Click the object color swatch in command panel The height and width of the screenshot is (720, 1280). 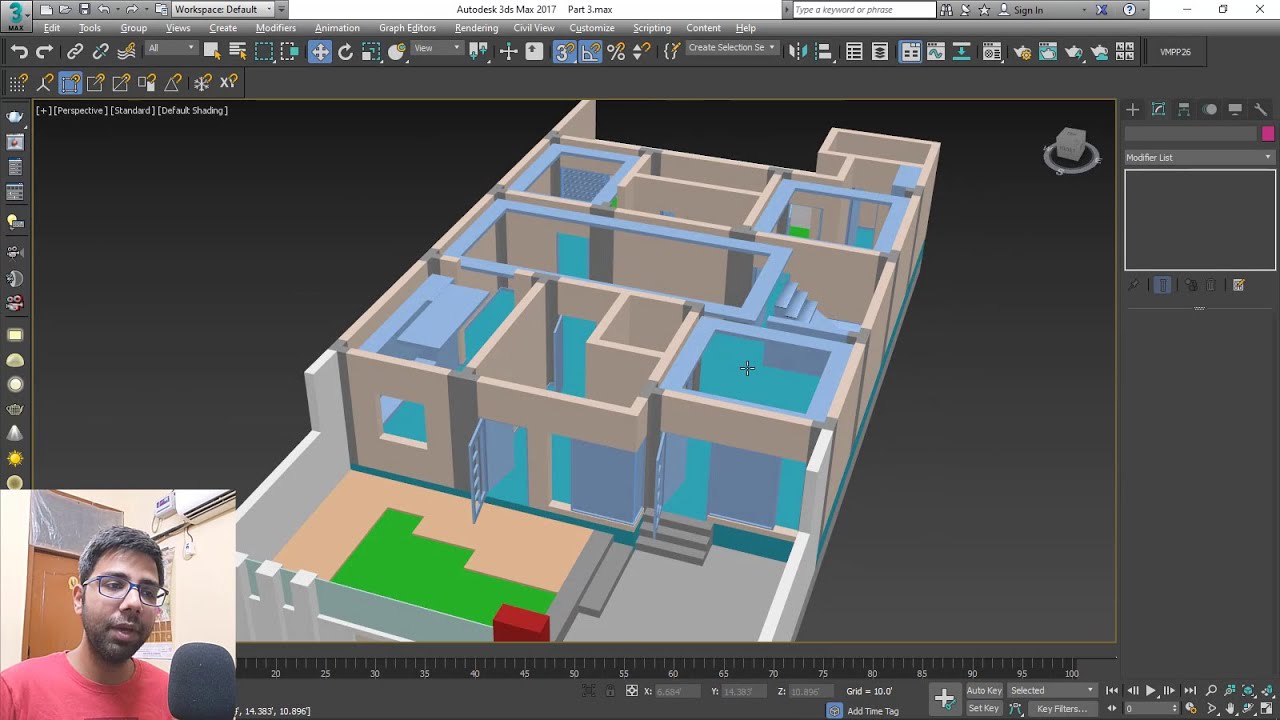[1268, 134]
